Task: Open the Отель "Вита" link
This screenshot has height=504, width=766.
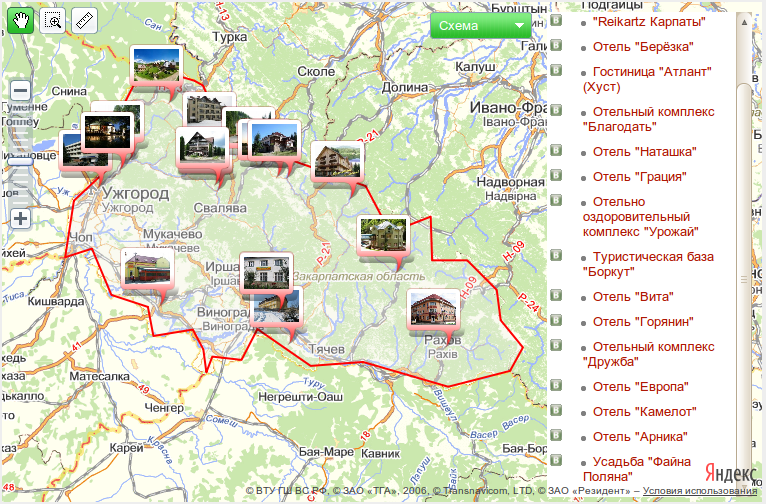Action: tap(633, 297)
